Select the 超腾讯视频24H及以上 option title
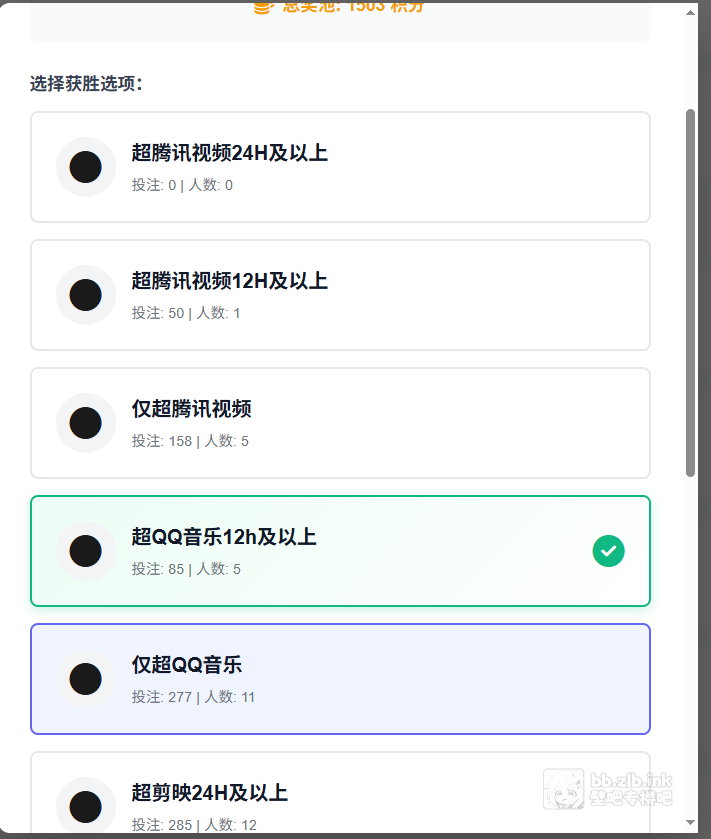Screen dimensions: 711x839 click(x=229, y=153)
